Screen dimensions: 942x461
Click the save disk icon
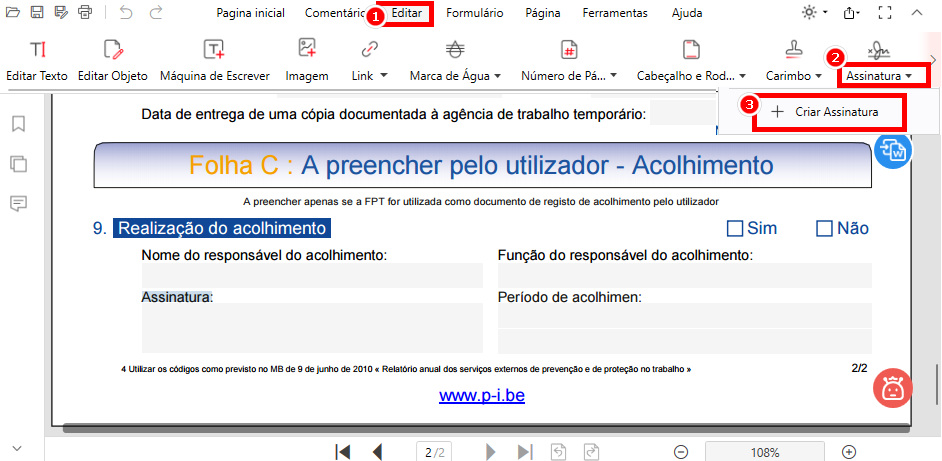pyautogui.click(x=37, y=12)
